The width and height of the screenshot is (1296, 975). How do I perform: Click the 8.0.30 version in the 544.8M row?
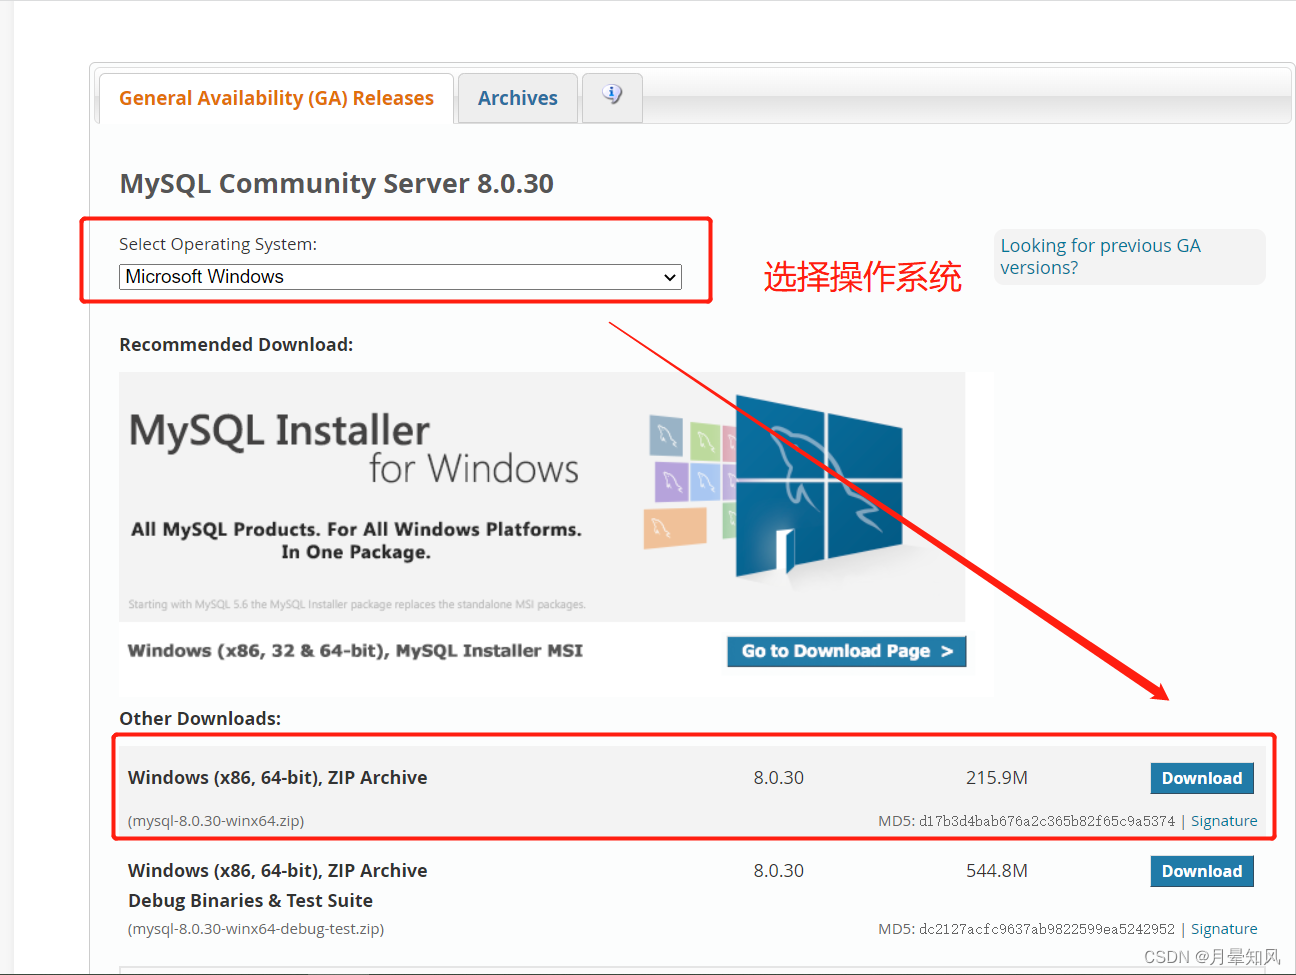pos(779,871)
